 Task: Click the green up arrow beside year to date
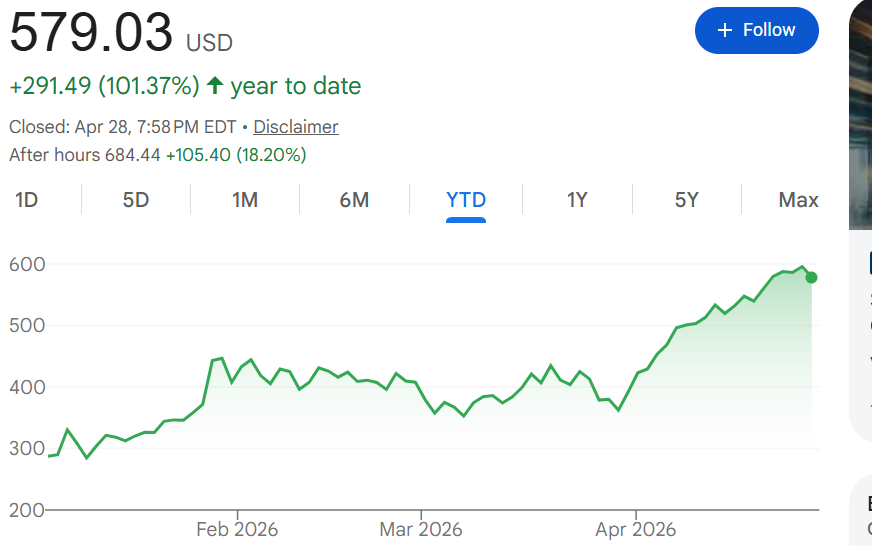[214, 86]
